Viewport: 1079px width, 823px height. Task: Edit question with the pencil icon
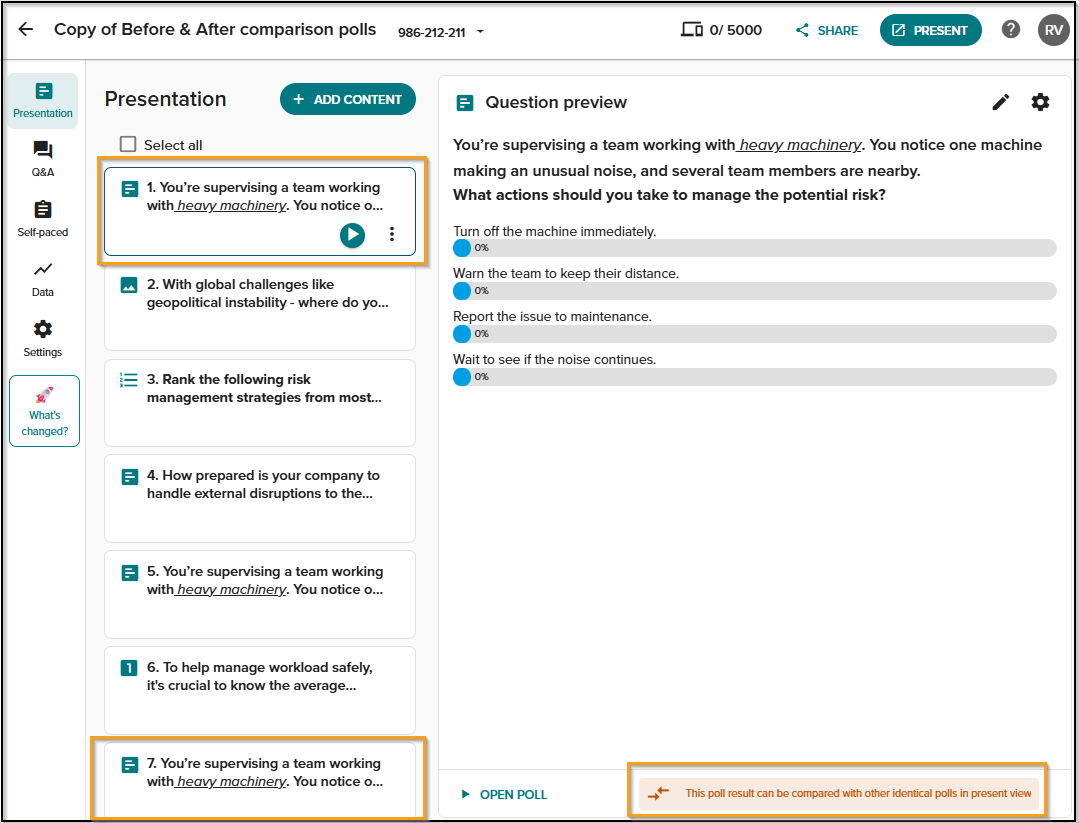click(x=1001, y=103)
